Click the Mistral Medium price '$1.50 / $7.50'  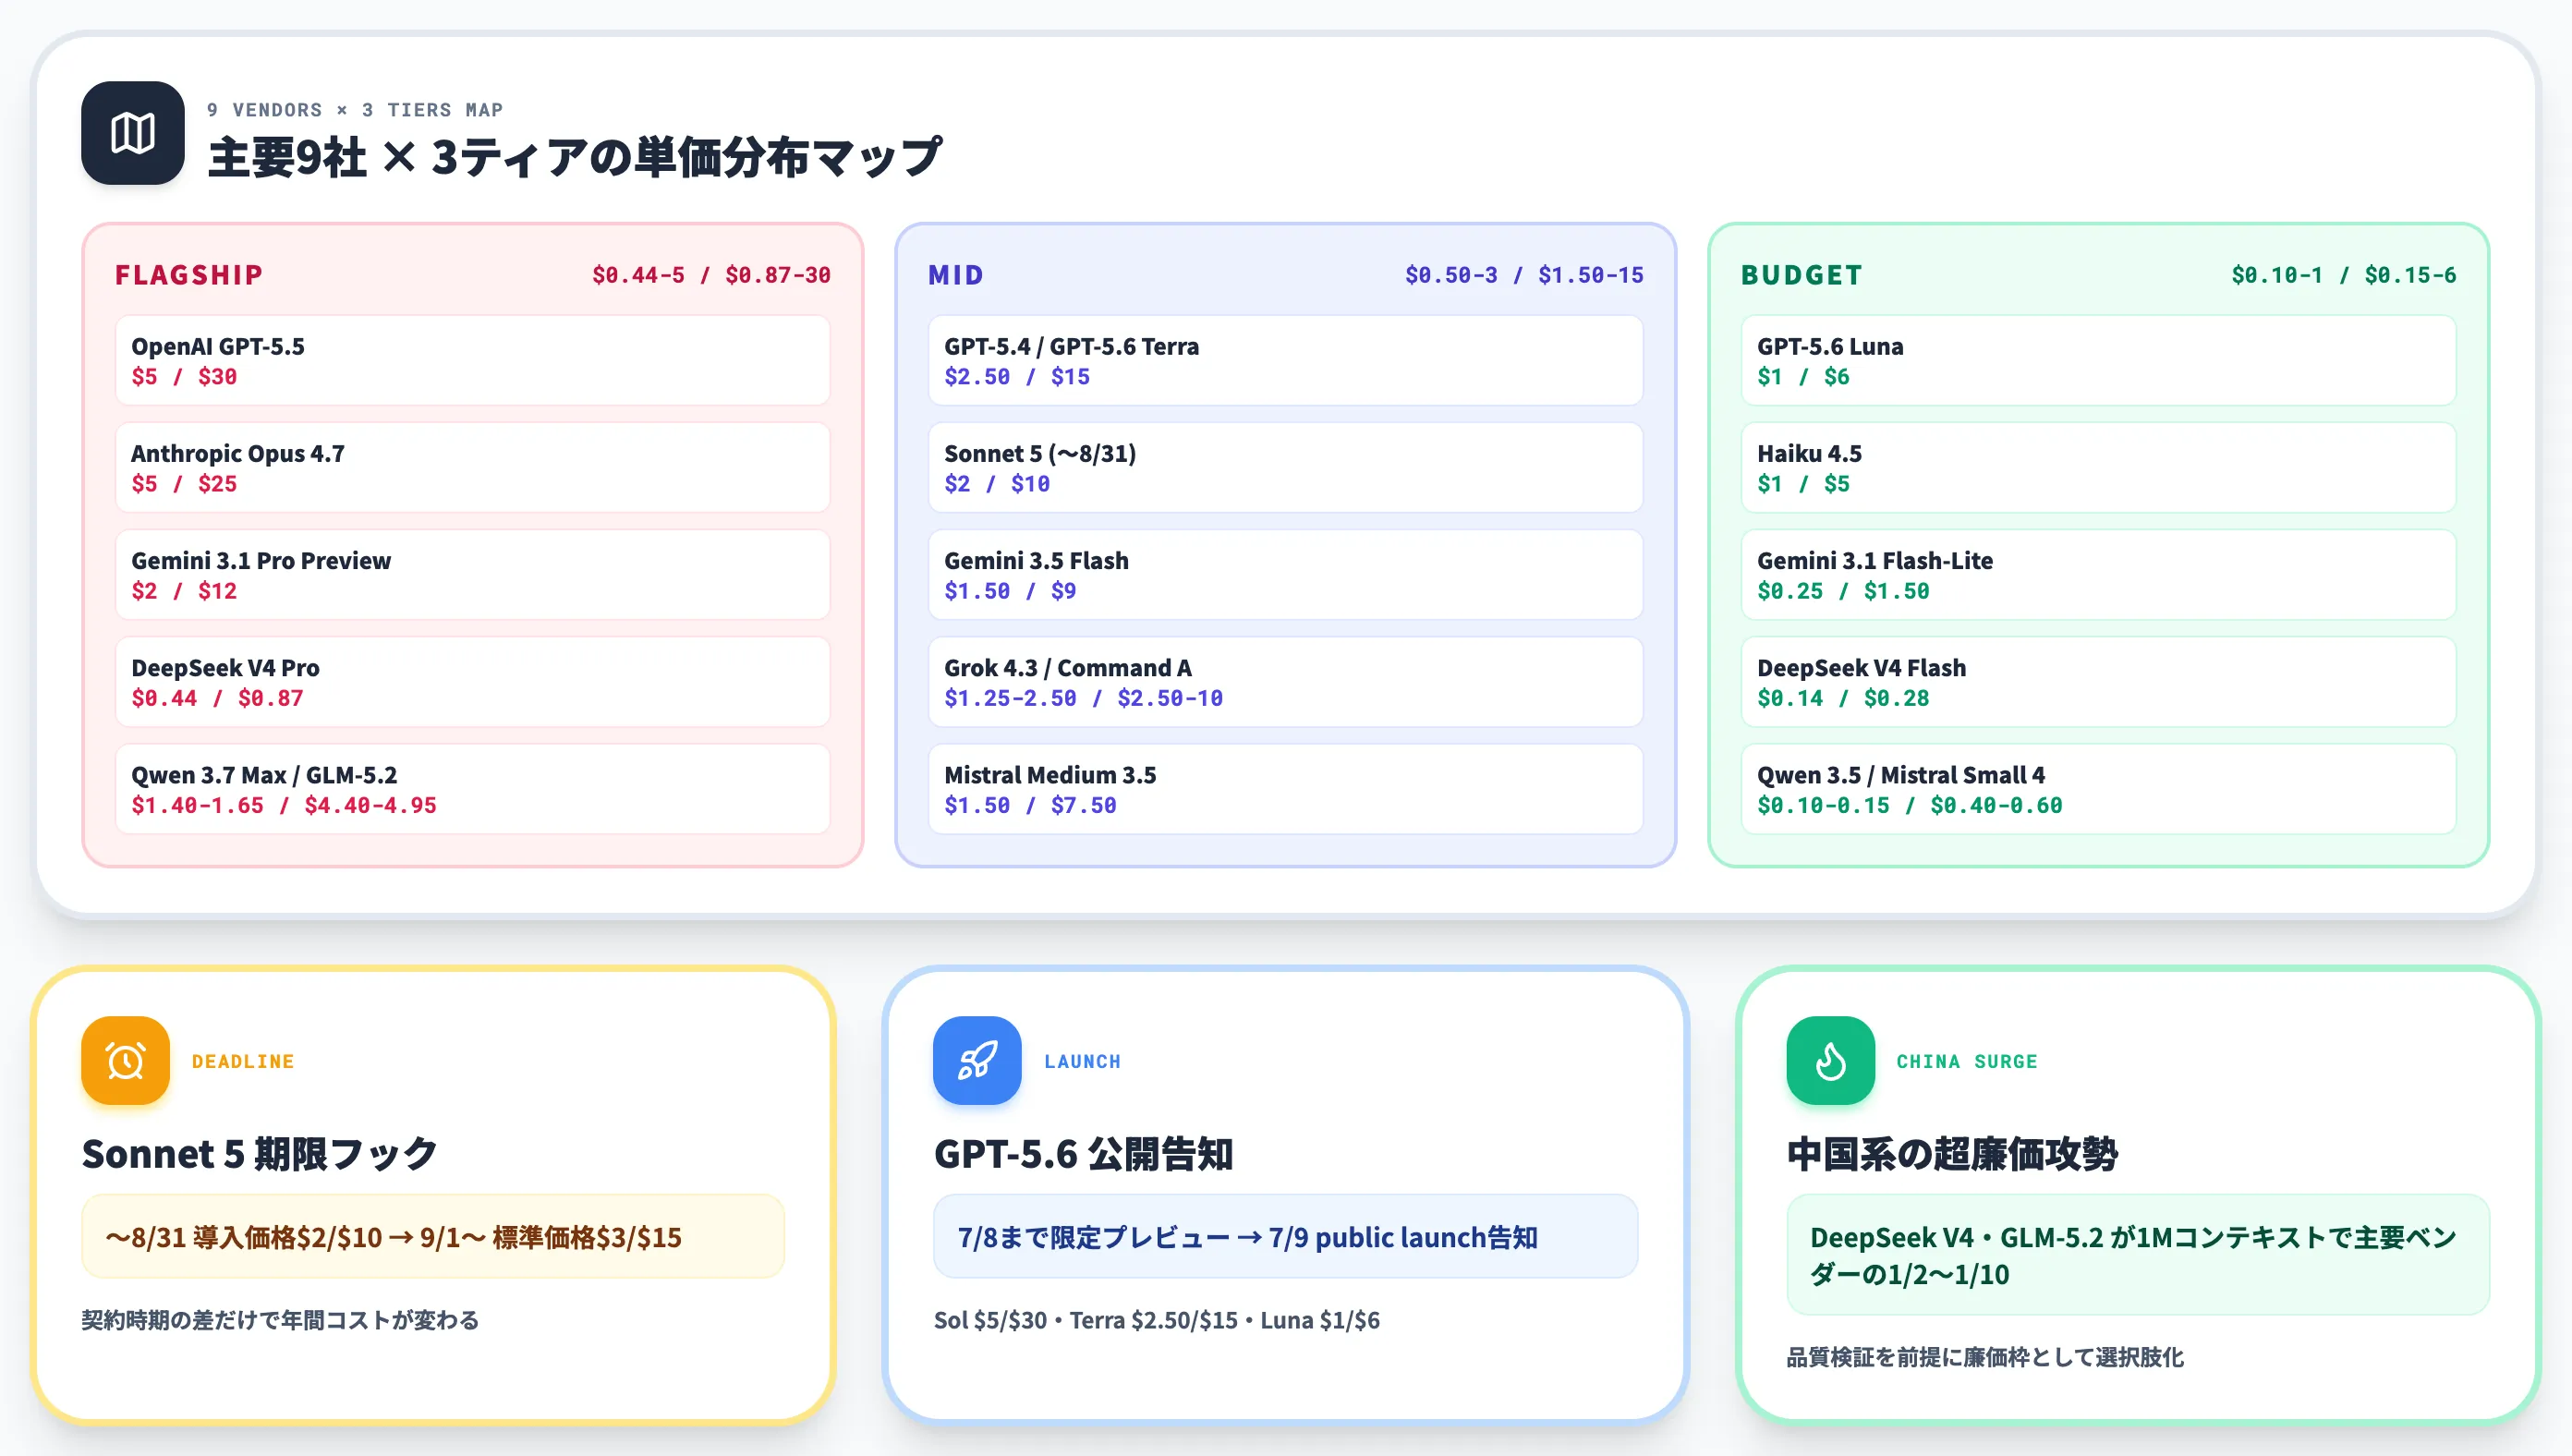1030,805
